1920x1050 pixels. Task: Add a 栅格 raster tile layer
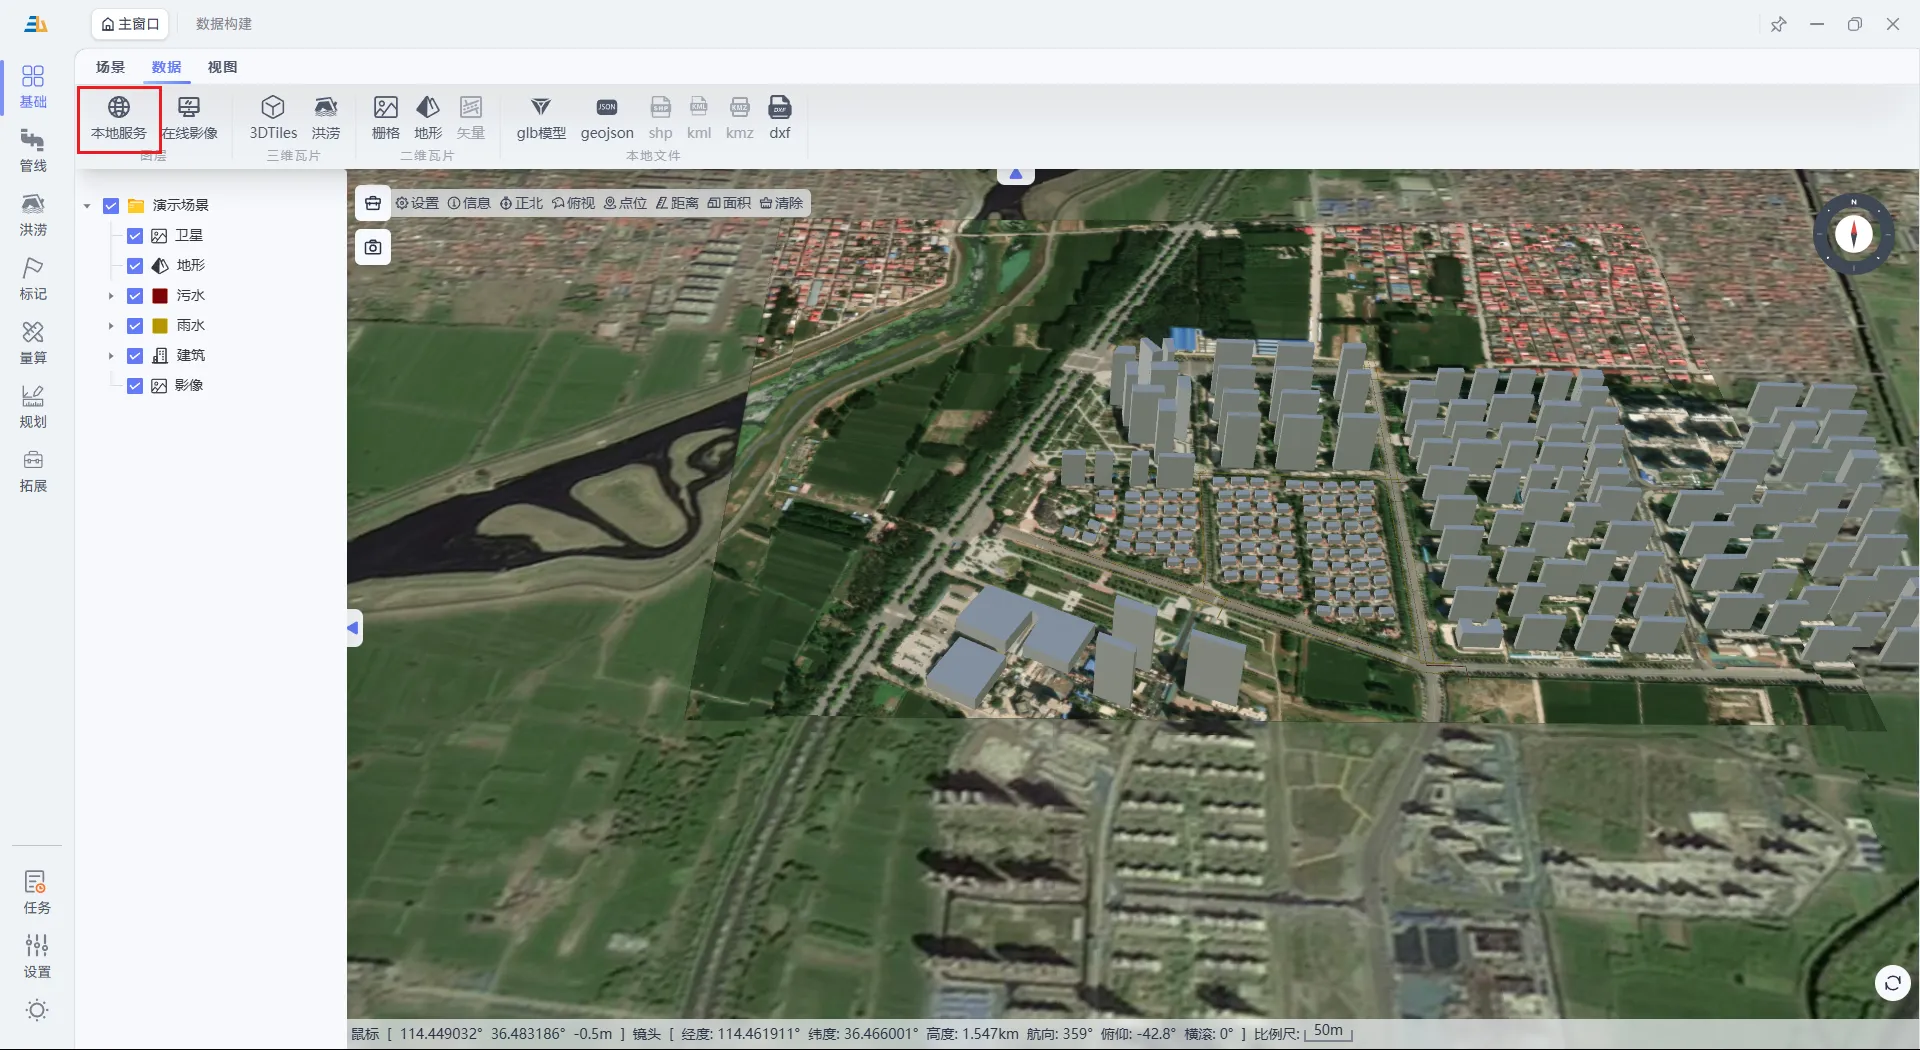386,118
